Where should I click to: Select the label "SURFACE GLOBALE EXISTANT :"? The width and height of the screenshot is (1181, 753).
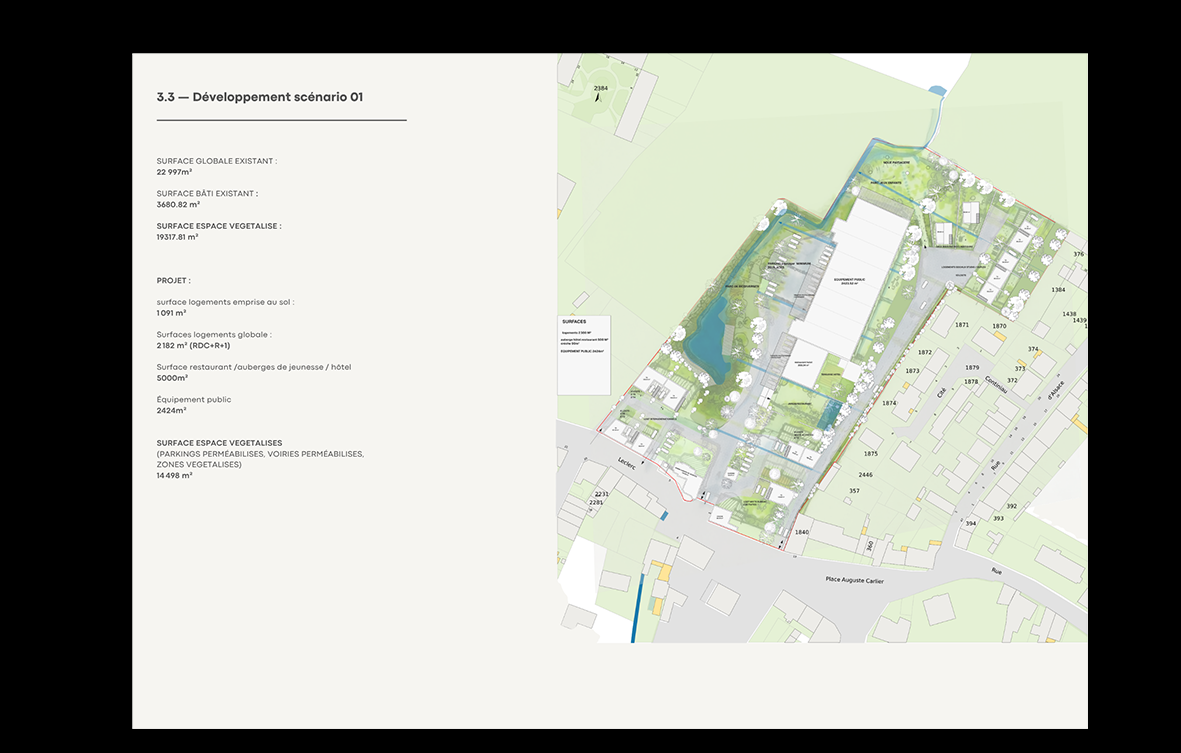(217, 161)
